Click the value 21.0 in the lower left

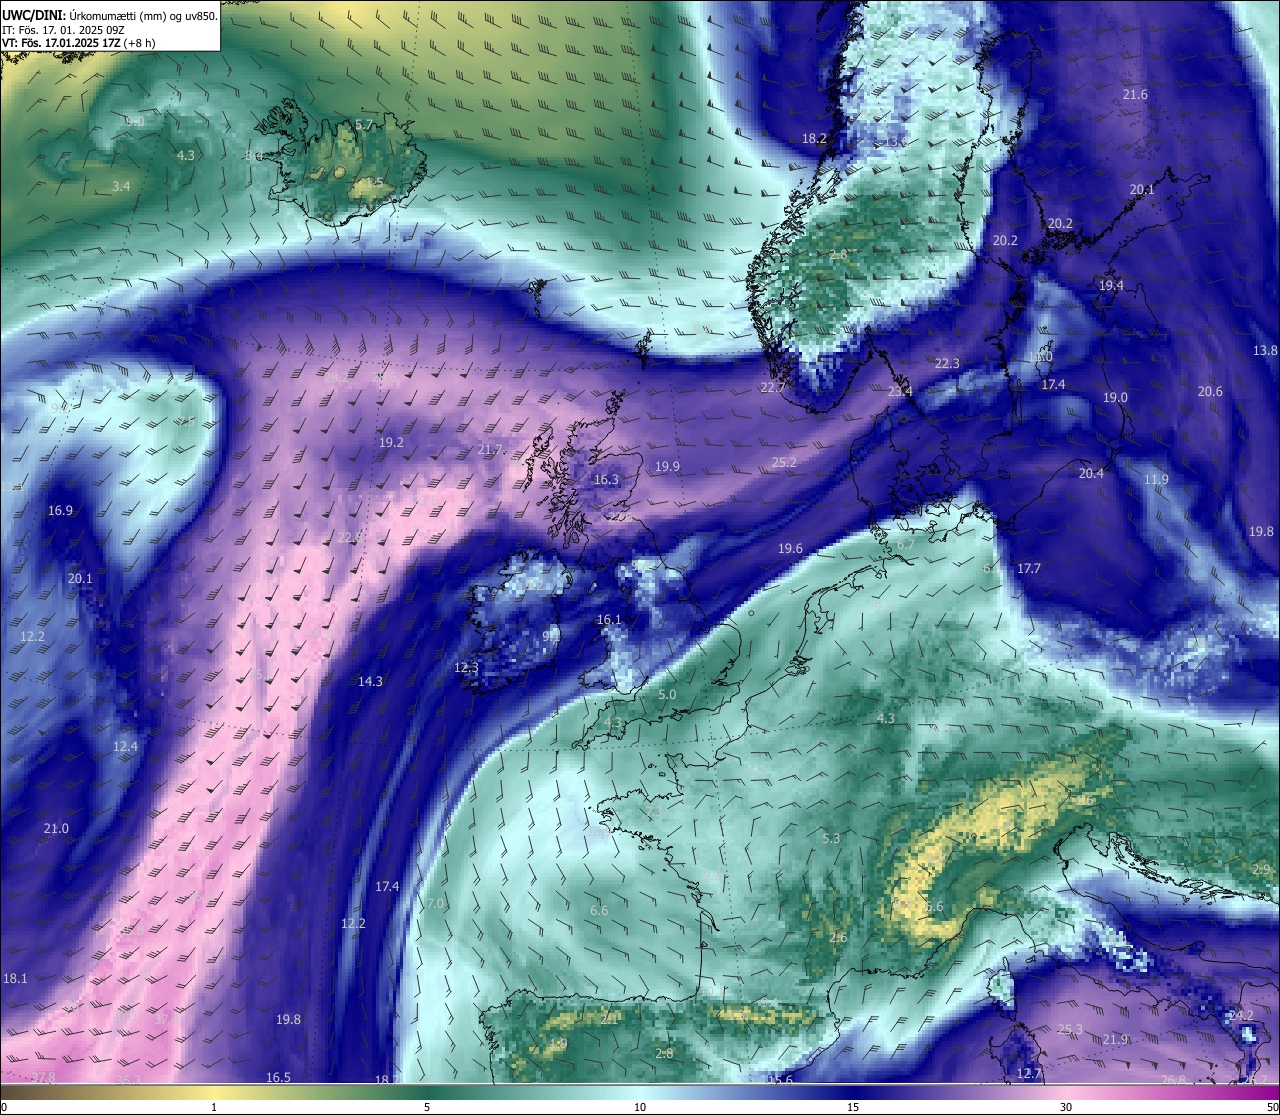point(56,829)
